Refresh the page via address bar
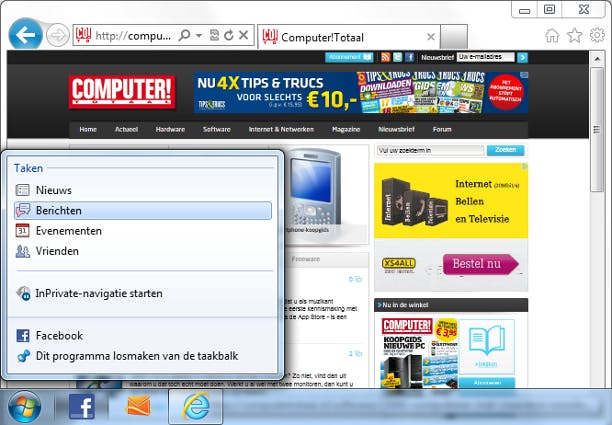This screenshot has width=612, height=425. (229, 35)
